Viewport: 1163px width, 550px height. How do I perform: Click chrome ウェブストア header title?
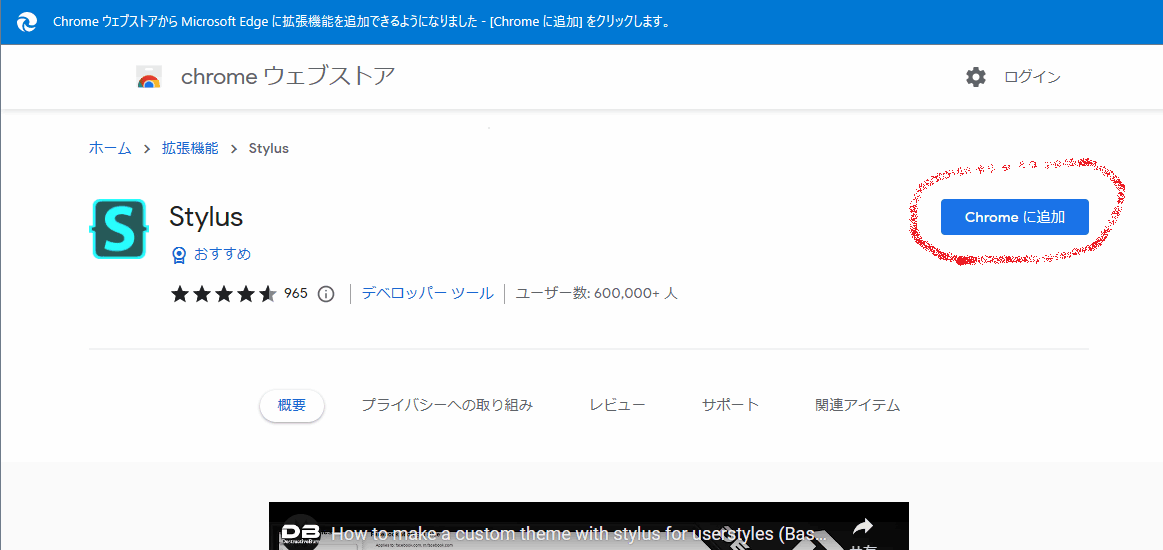tap(288, 76)
